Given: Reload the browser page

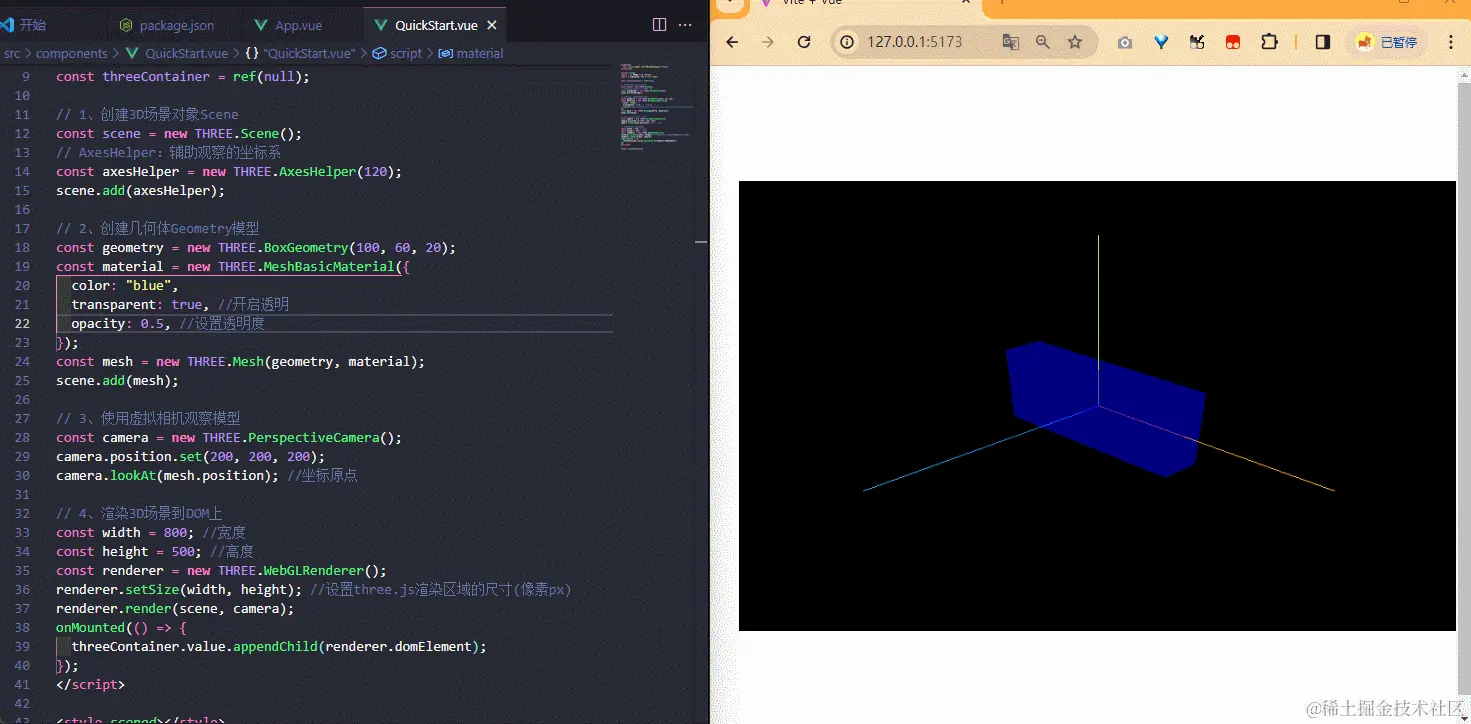Looking at the screenshot, I should click(x=803, y=42).
